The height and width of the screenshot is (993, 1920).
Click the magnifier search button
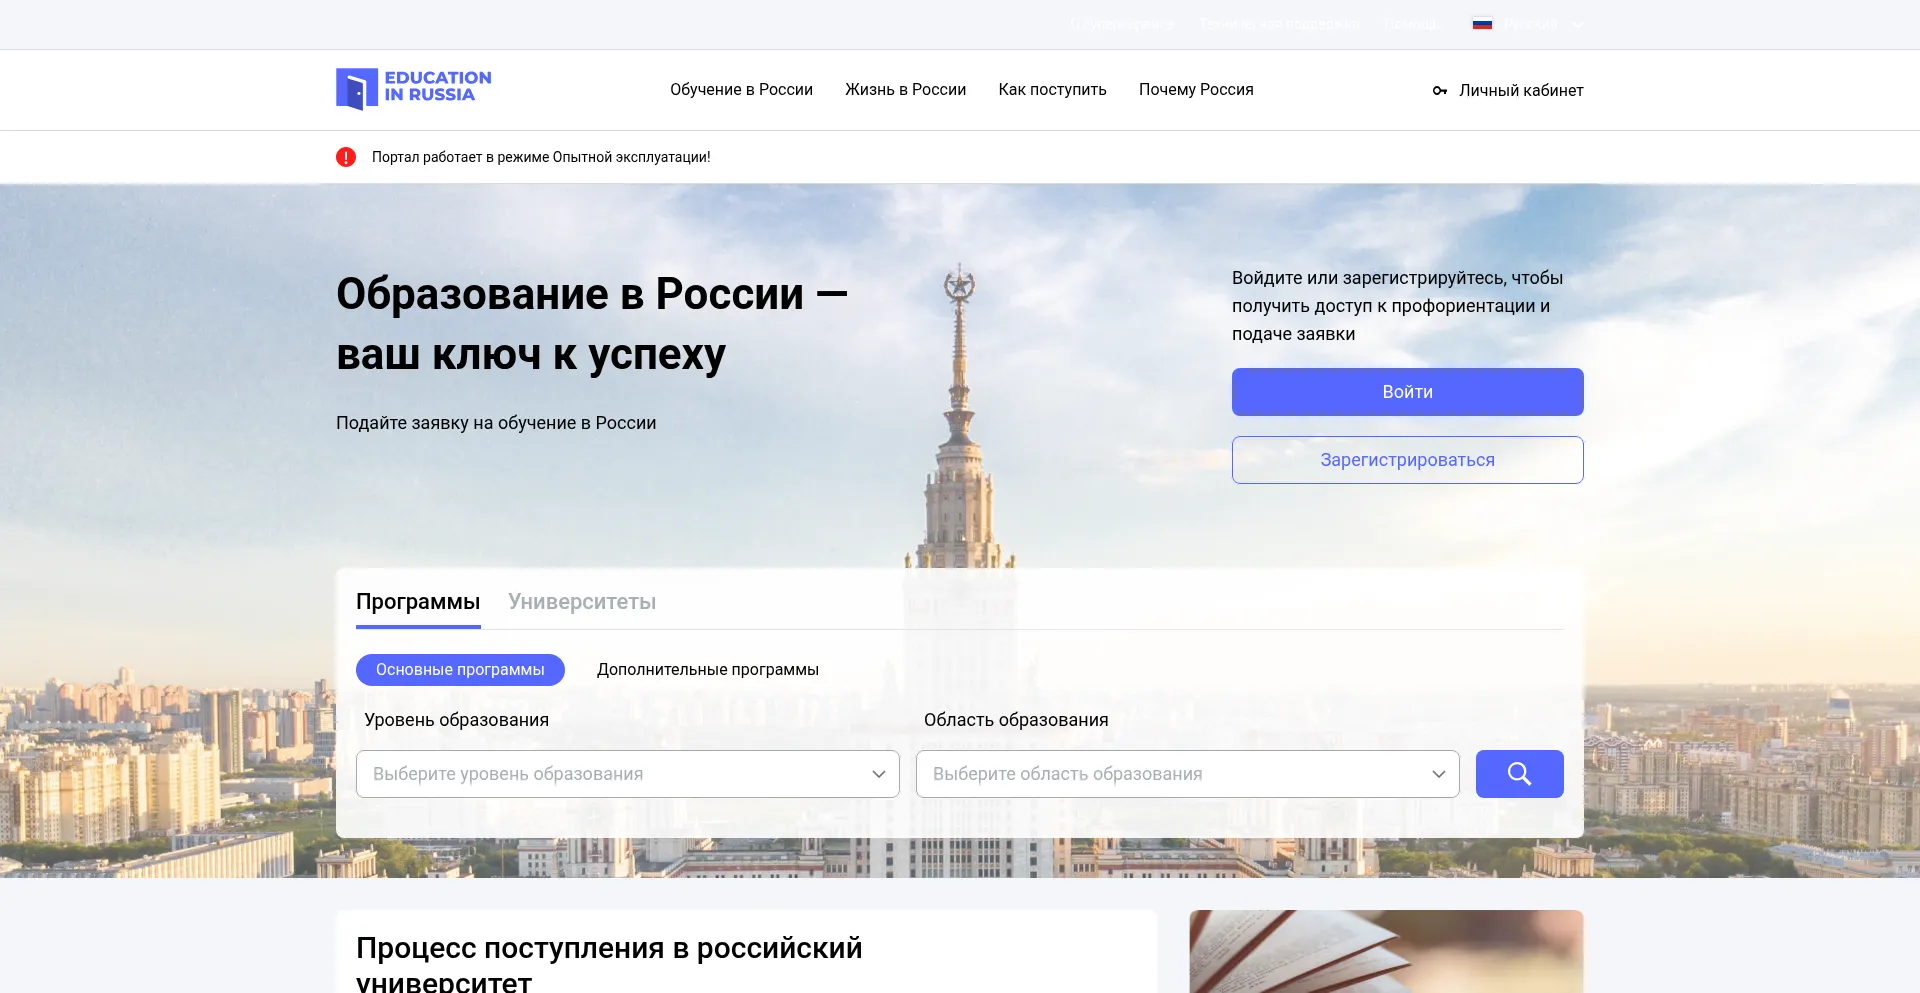(x=1519, y=774)
